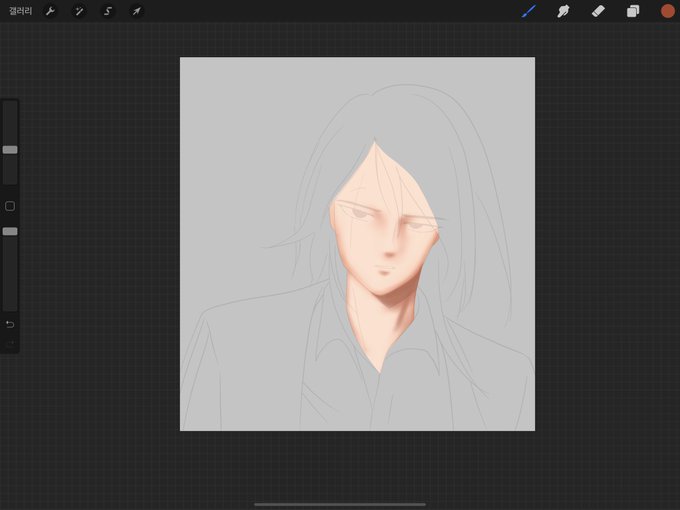Tap the home indicator bar

[x=340, y=504]
